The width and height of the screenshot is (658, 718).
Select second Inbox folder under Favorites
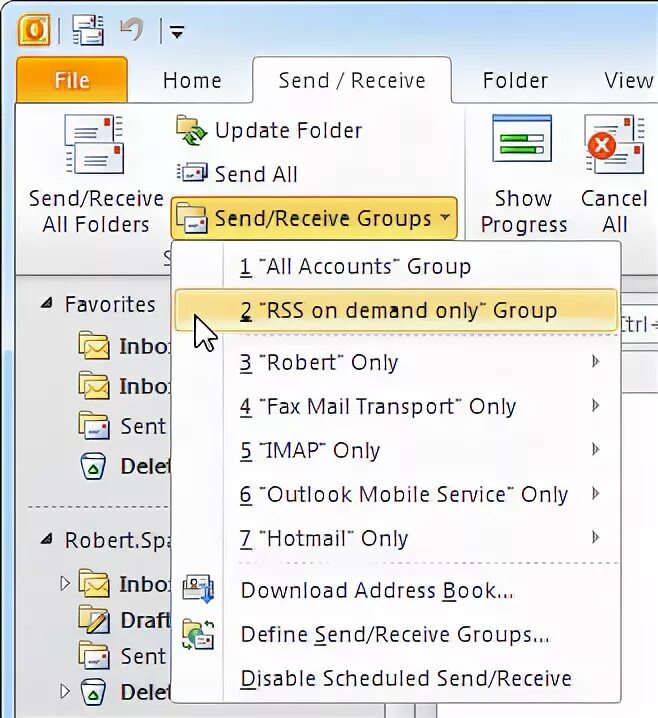click(x=124, y=386)
